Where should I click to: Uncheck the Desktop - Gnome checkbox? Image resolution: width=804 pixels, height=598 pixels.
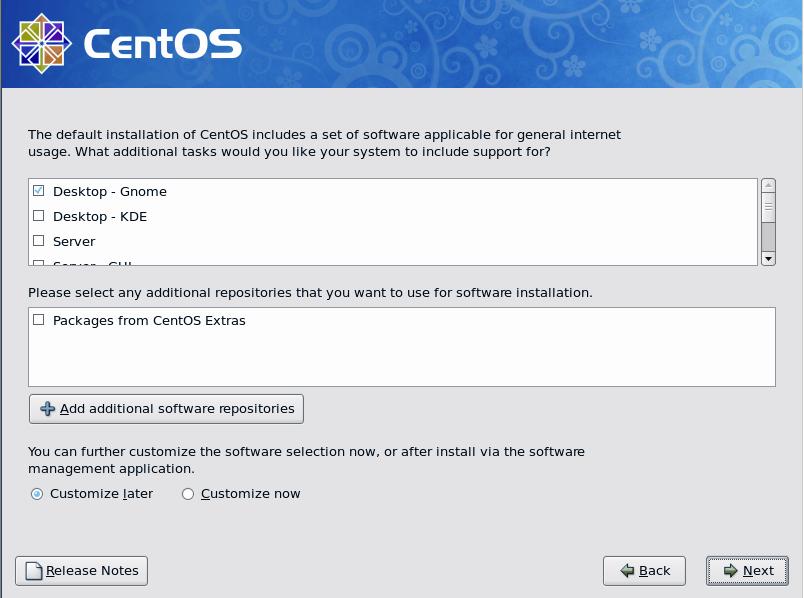tap(39, 191)
